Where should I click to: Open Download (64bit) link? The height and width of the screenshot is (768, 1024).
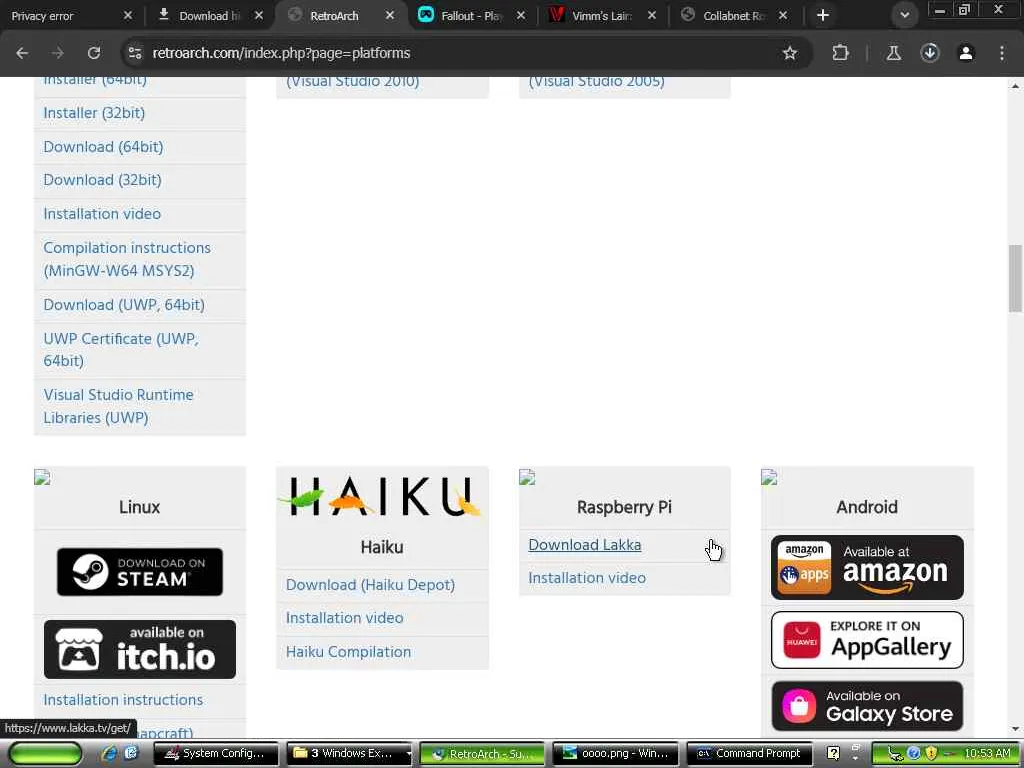coord(103,147)
